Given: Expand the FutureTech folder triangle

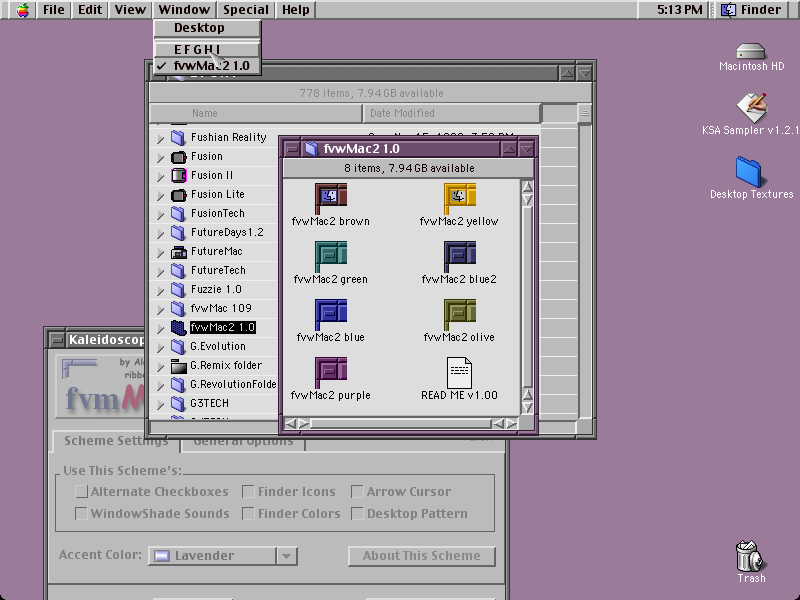Looking at the screenshot, I should point(160,271).
